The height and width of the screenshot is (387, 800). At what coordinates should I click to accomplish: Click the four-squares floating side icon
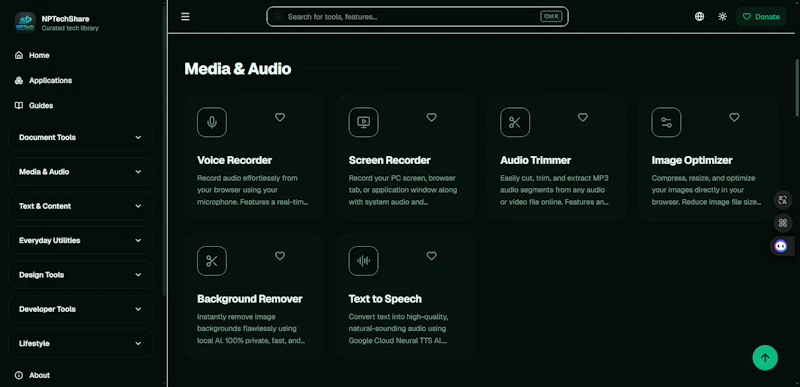point(783,223)
